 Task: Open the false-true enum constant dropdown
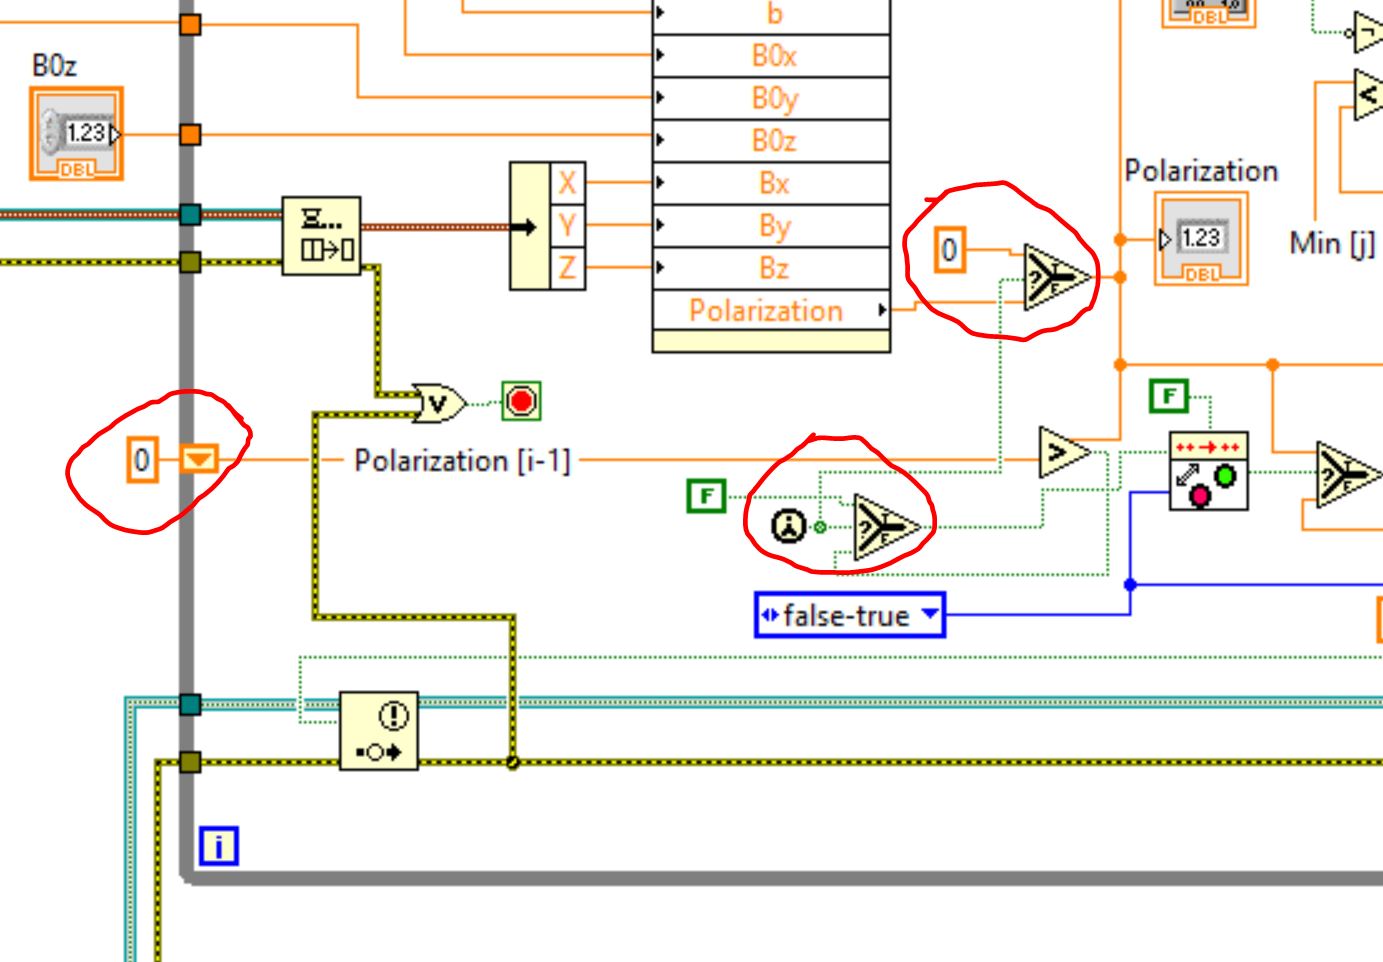tap(930, 614)
